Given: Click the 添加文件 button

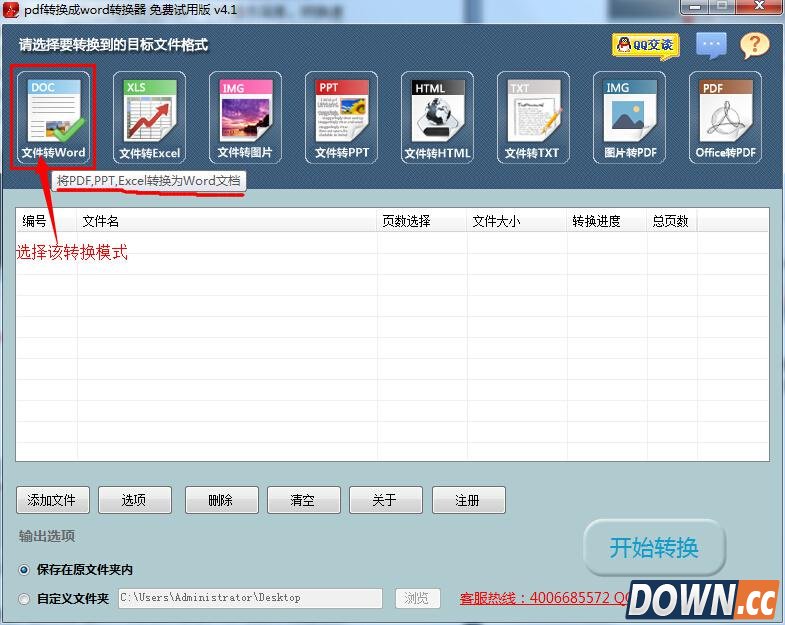Looking at the screenshot, I should [x=53, y=500].
